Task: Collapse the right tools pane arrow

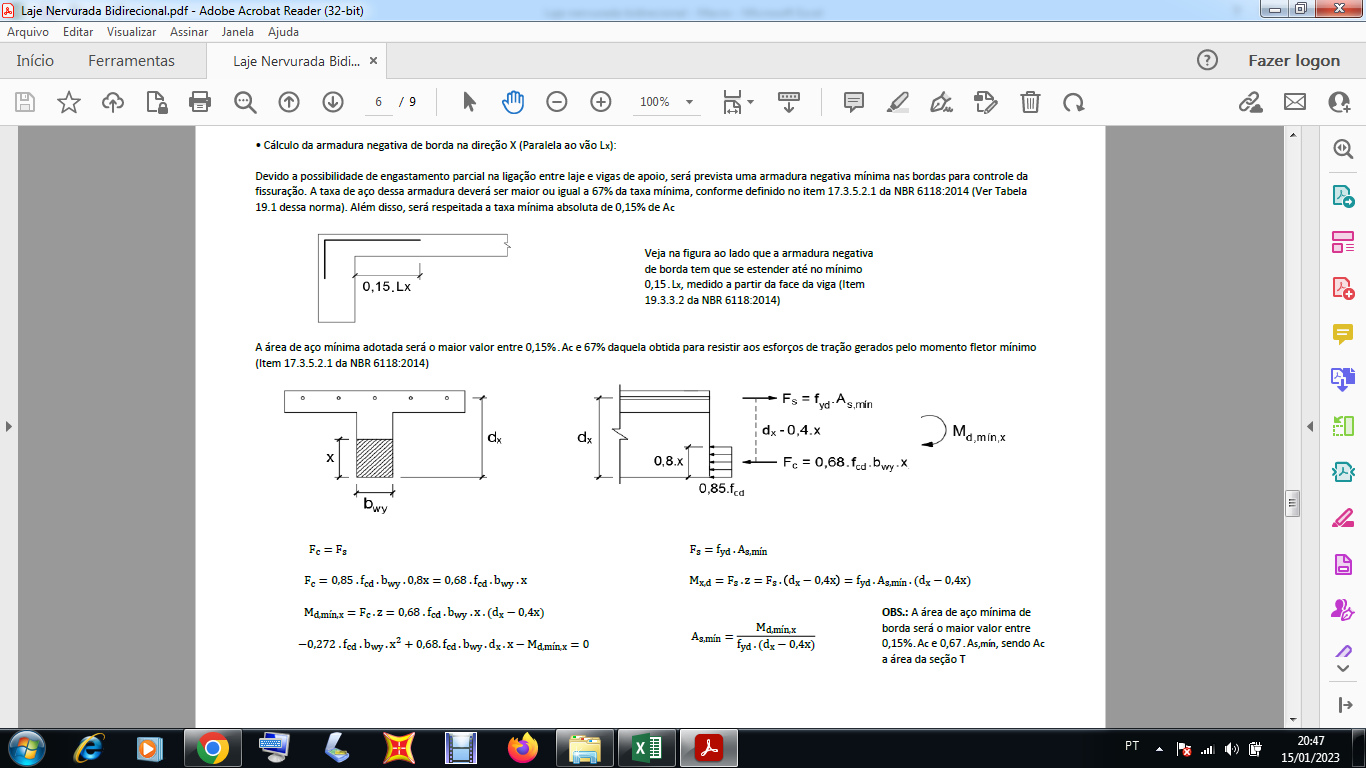Action: click(x=1310, y=427)
